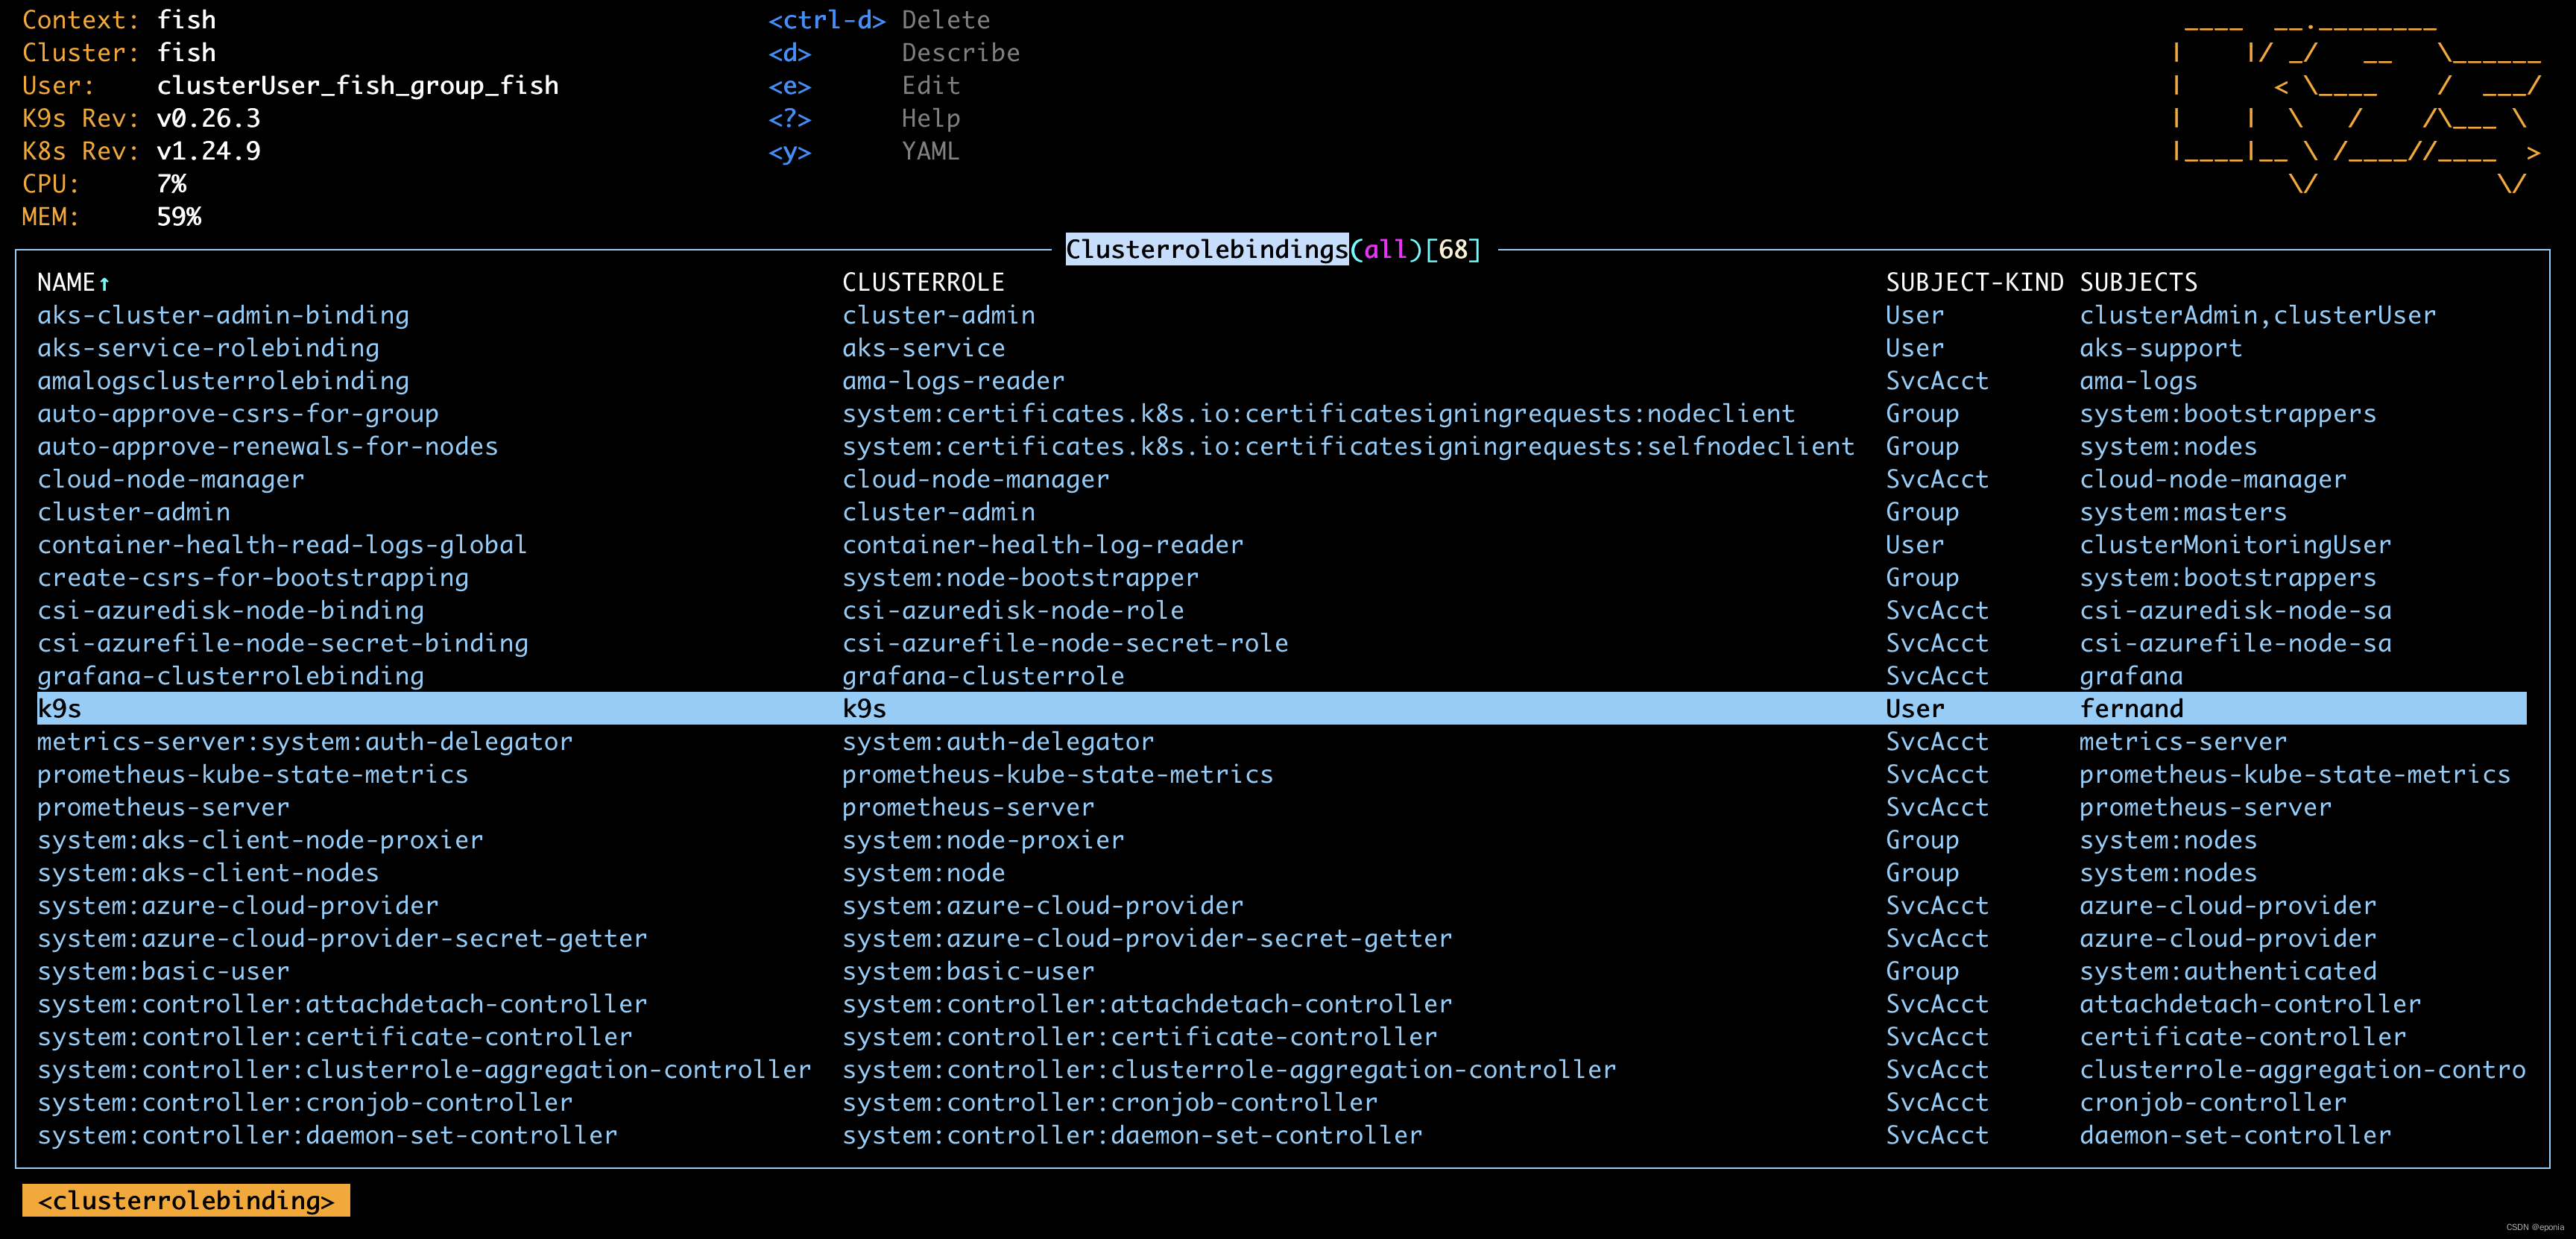2576x1239 pixels.
Task: Select system:controller:cronjob-controller binding name
Action: (x=305, y=1103)
